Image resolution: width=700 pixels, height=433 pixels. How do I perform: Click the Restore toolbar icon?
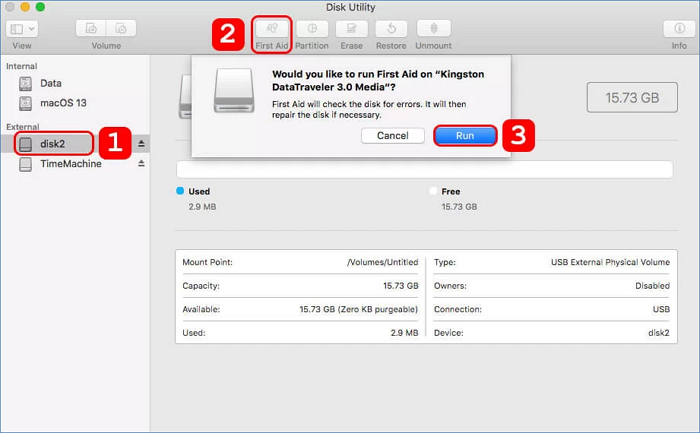tap(391, 30)
